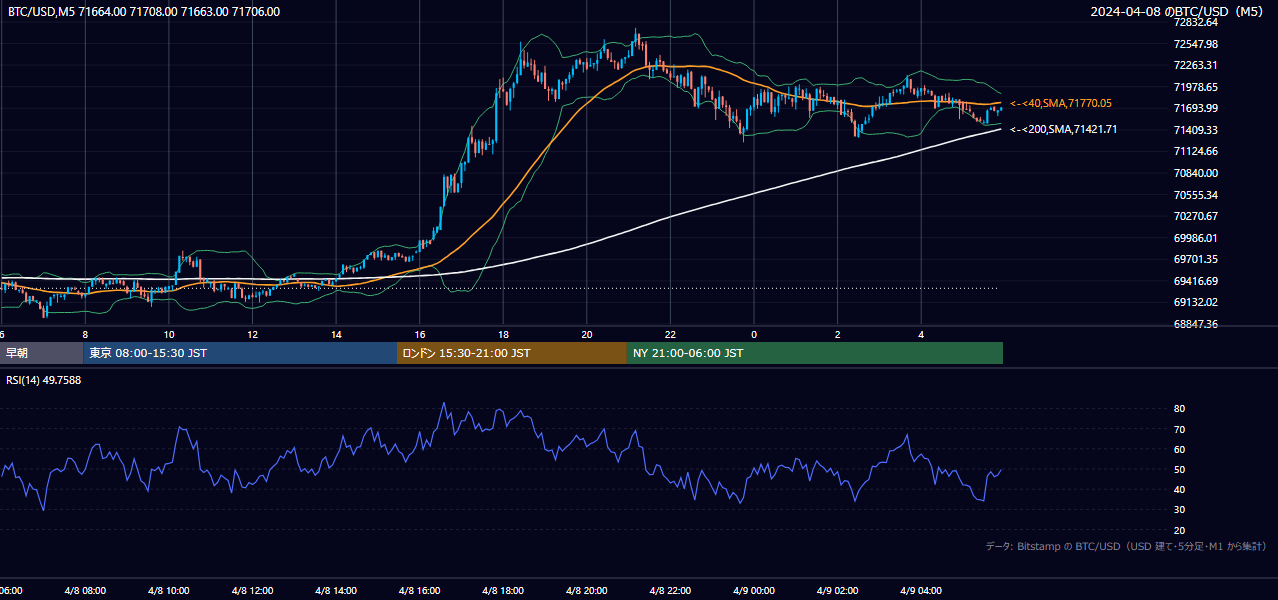Click price axis label 72547.98
This screenshot has height=600, width=1278.
click(x=1195, y=44)
